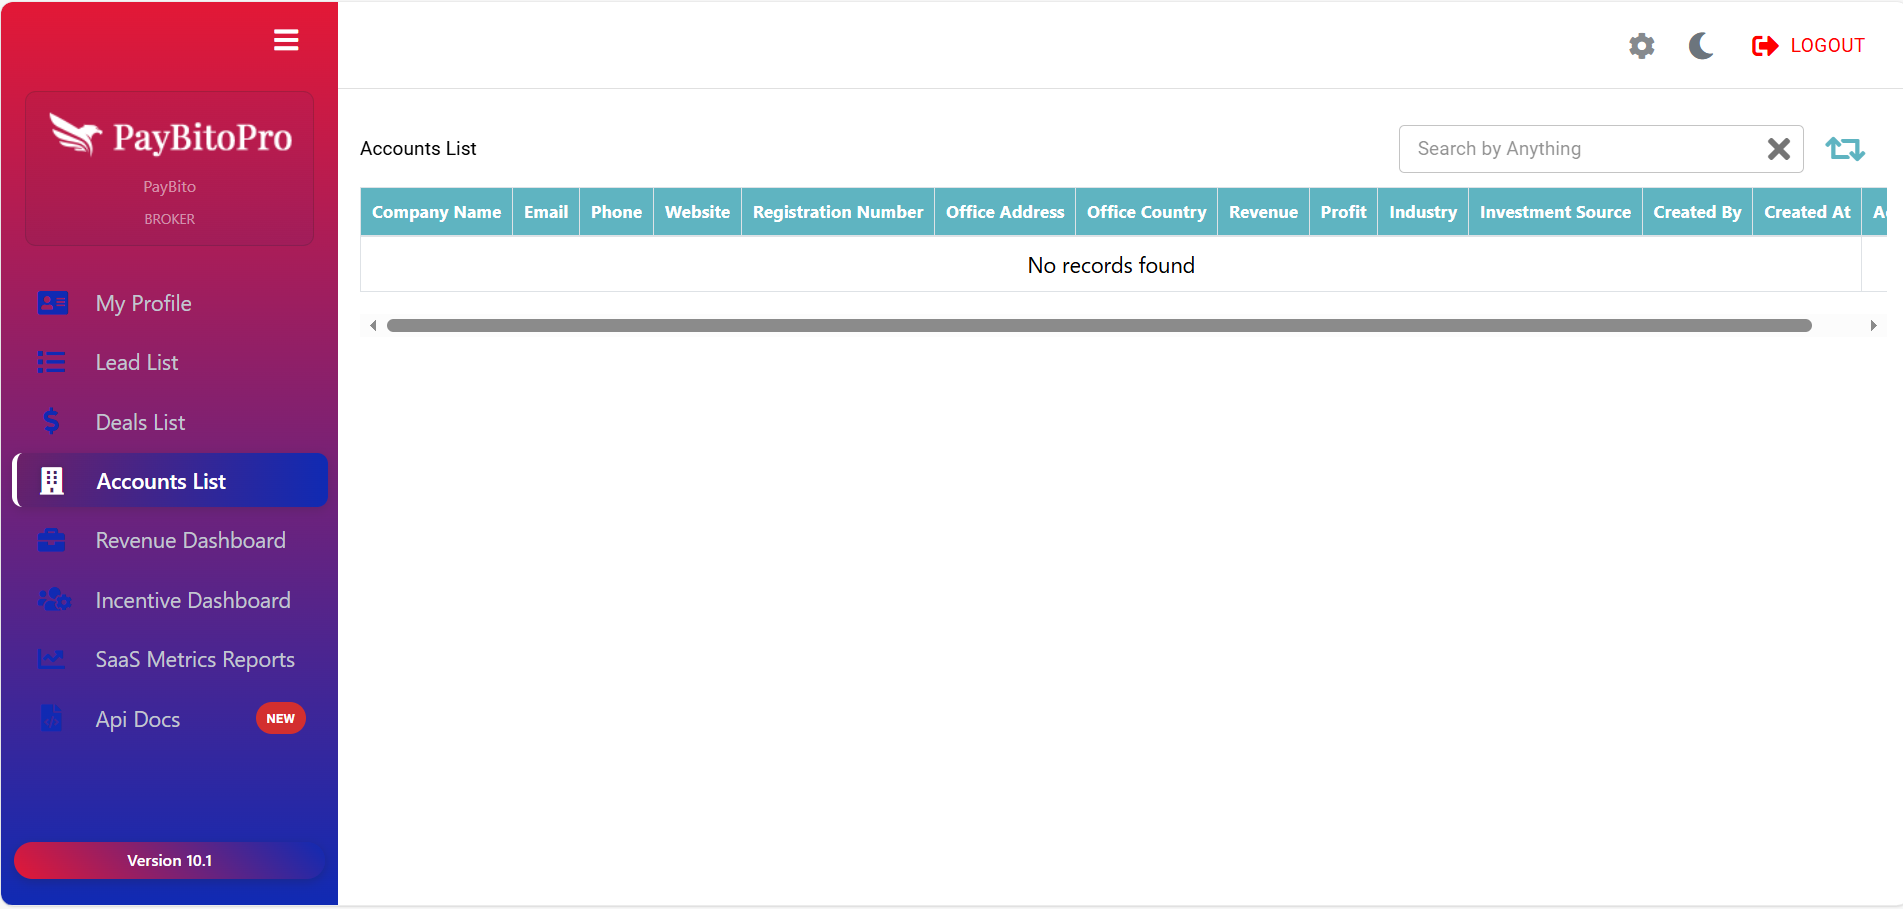The height and width of the screenshot is (909, 1903).
Task: Click the Deals List dollar icon
Action: (52, 422)
